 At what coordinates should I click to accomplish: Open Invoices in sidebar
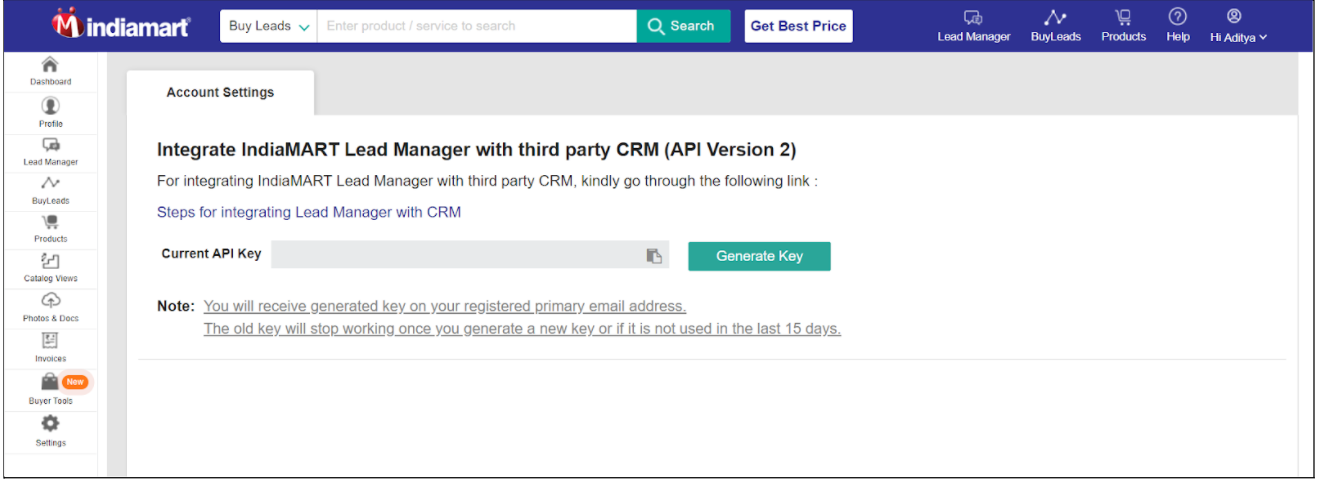click(x=50, y=348)
